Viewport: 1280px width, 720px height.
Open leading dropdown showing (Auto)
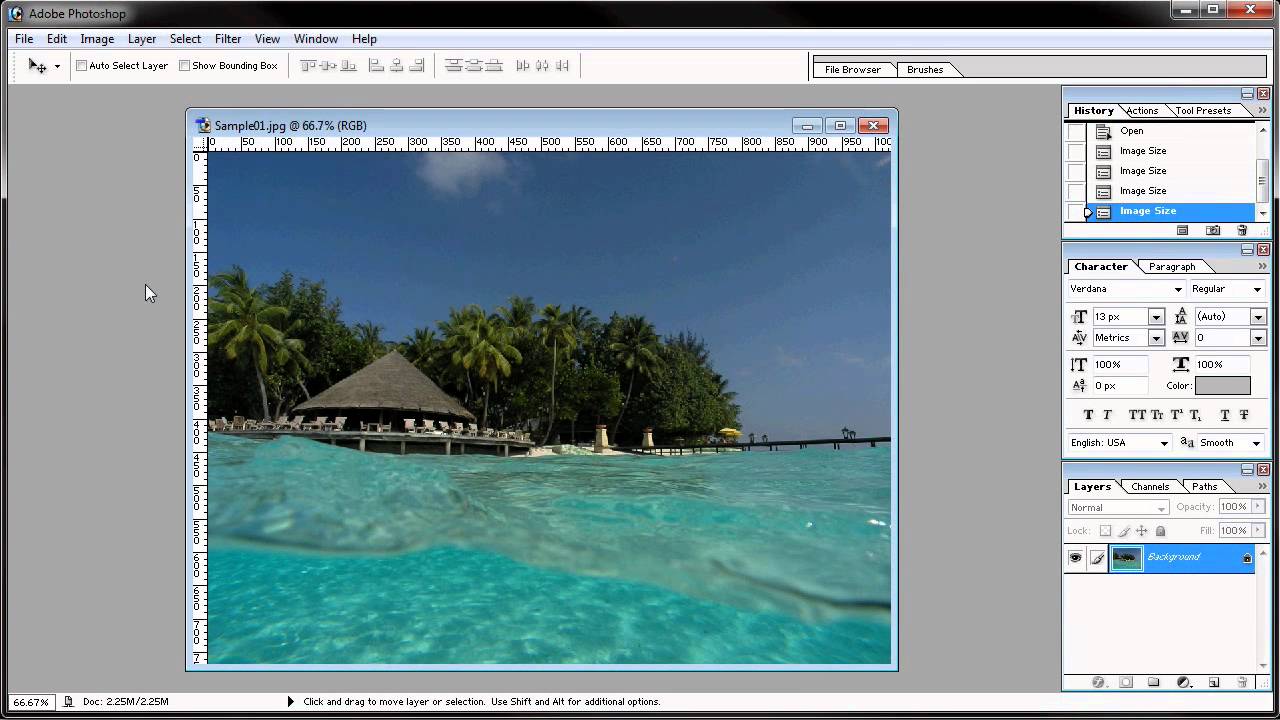point(1258,317)
